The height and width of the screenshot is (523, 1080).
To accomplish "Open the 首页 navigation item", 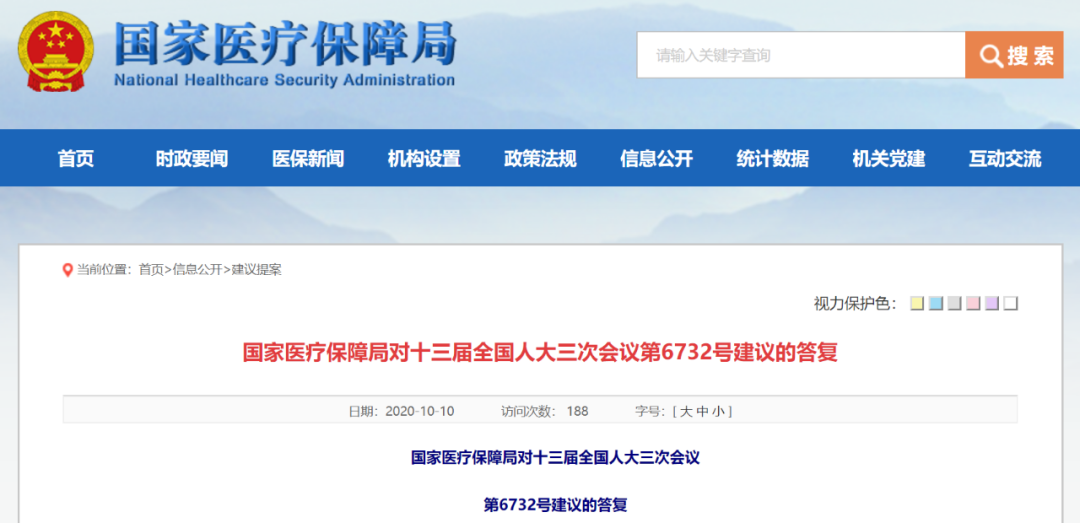I will click(x=76, y=158).
